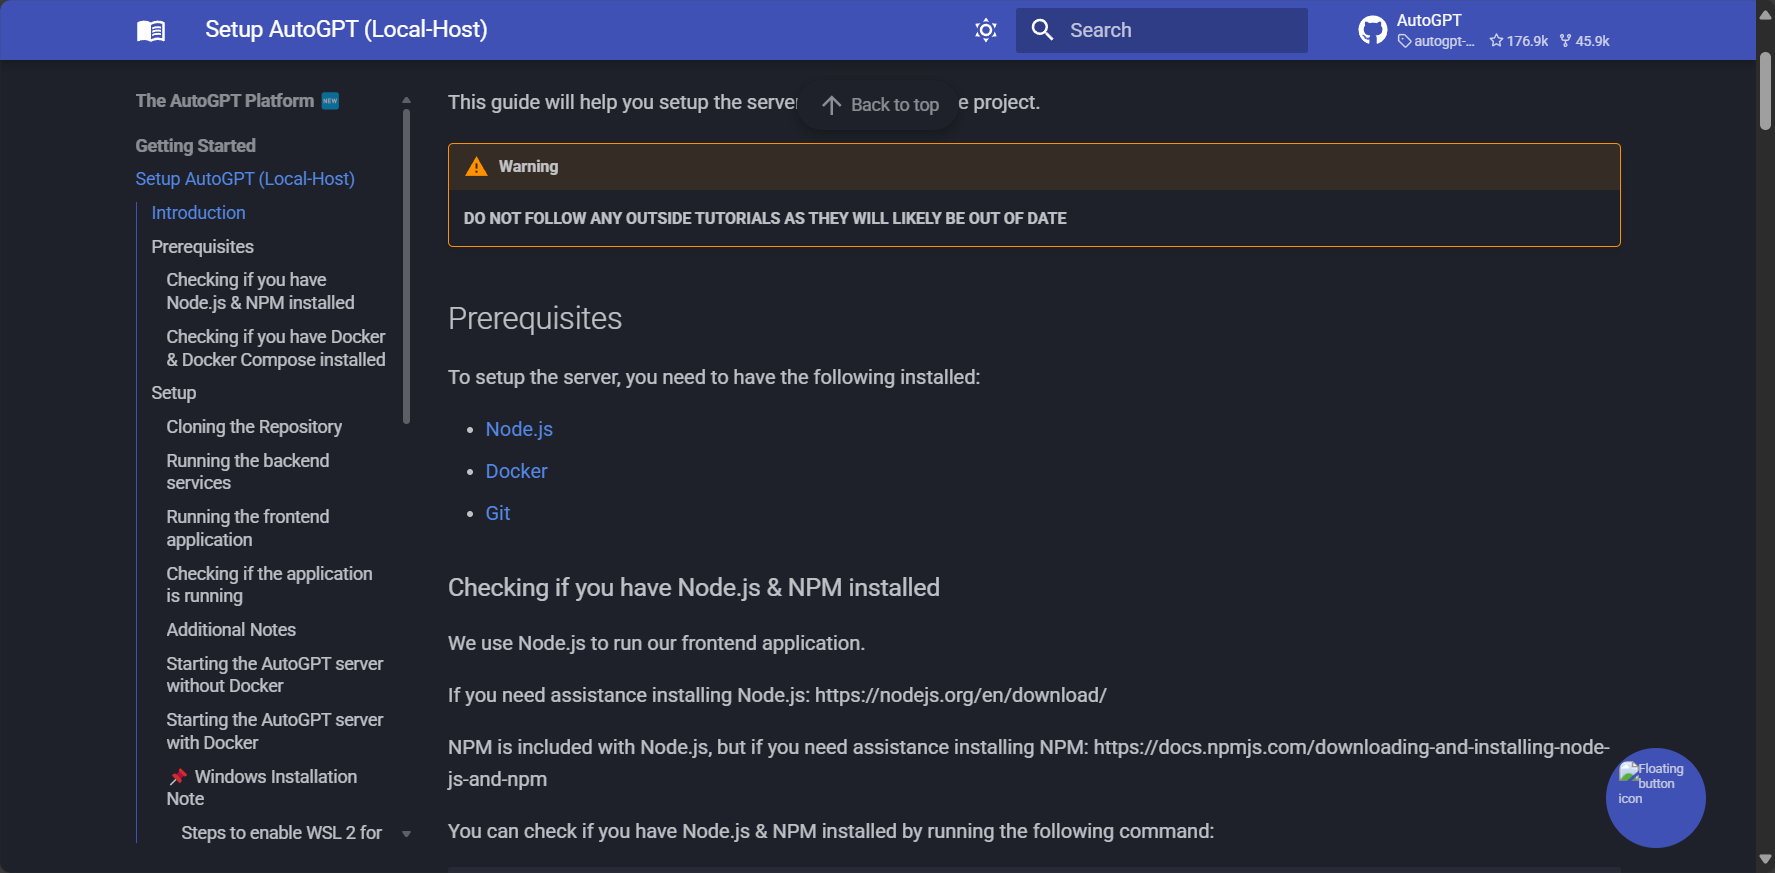Open Windows Installation Note entry
Screen dimensions: 1775x873
click(261, 788)
